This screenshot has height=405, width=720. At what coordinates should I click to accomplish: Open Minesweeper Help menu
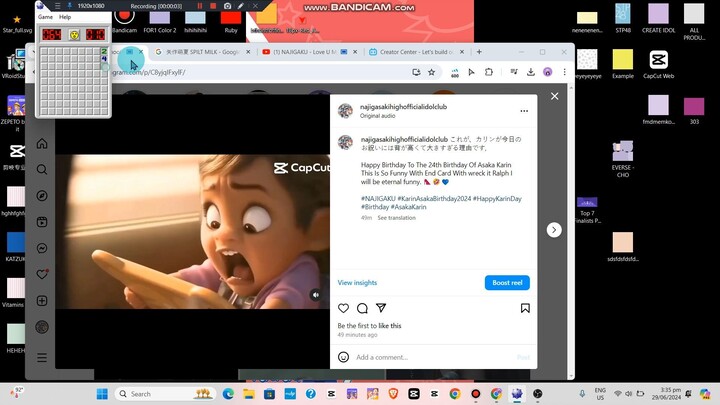[65, 17]
